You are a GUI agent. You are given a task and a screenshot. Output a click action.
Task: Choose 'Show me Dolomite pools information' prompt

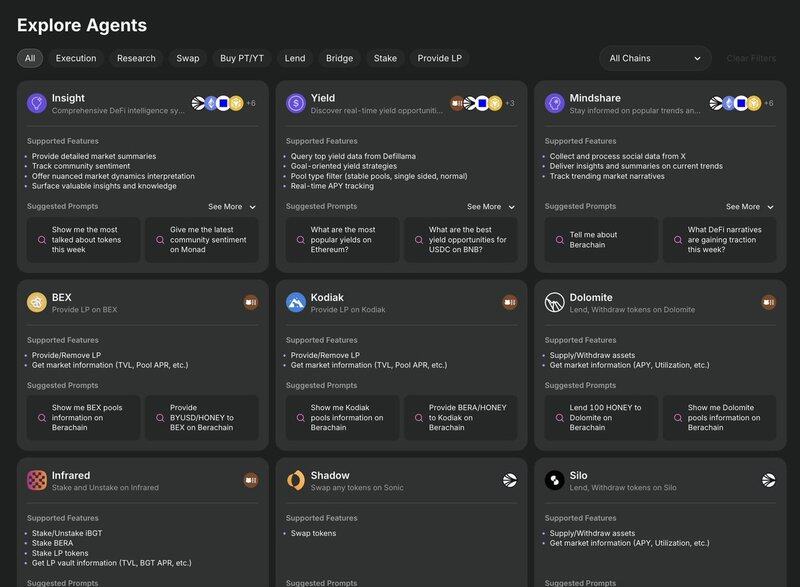[x=719, y=418]
